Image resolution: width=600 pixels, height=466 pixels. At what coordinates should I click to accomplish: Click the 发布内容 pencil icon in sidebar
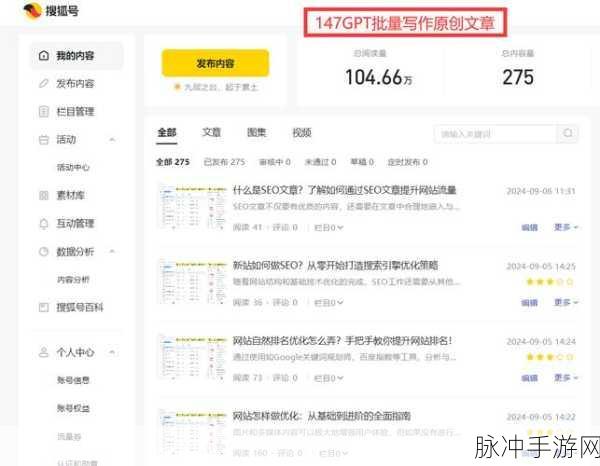[44, 83]
